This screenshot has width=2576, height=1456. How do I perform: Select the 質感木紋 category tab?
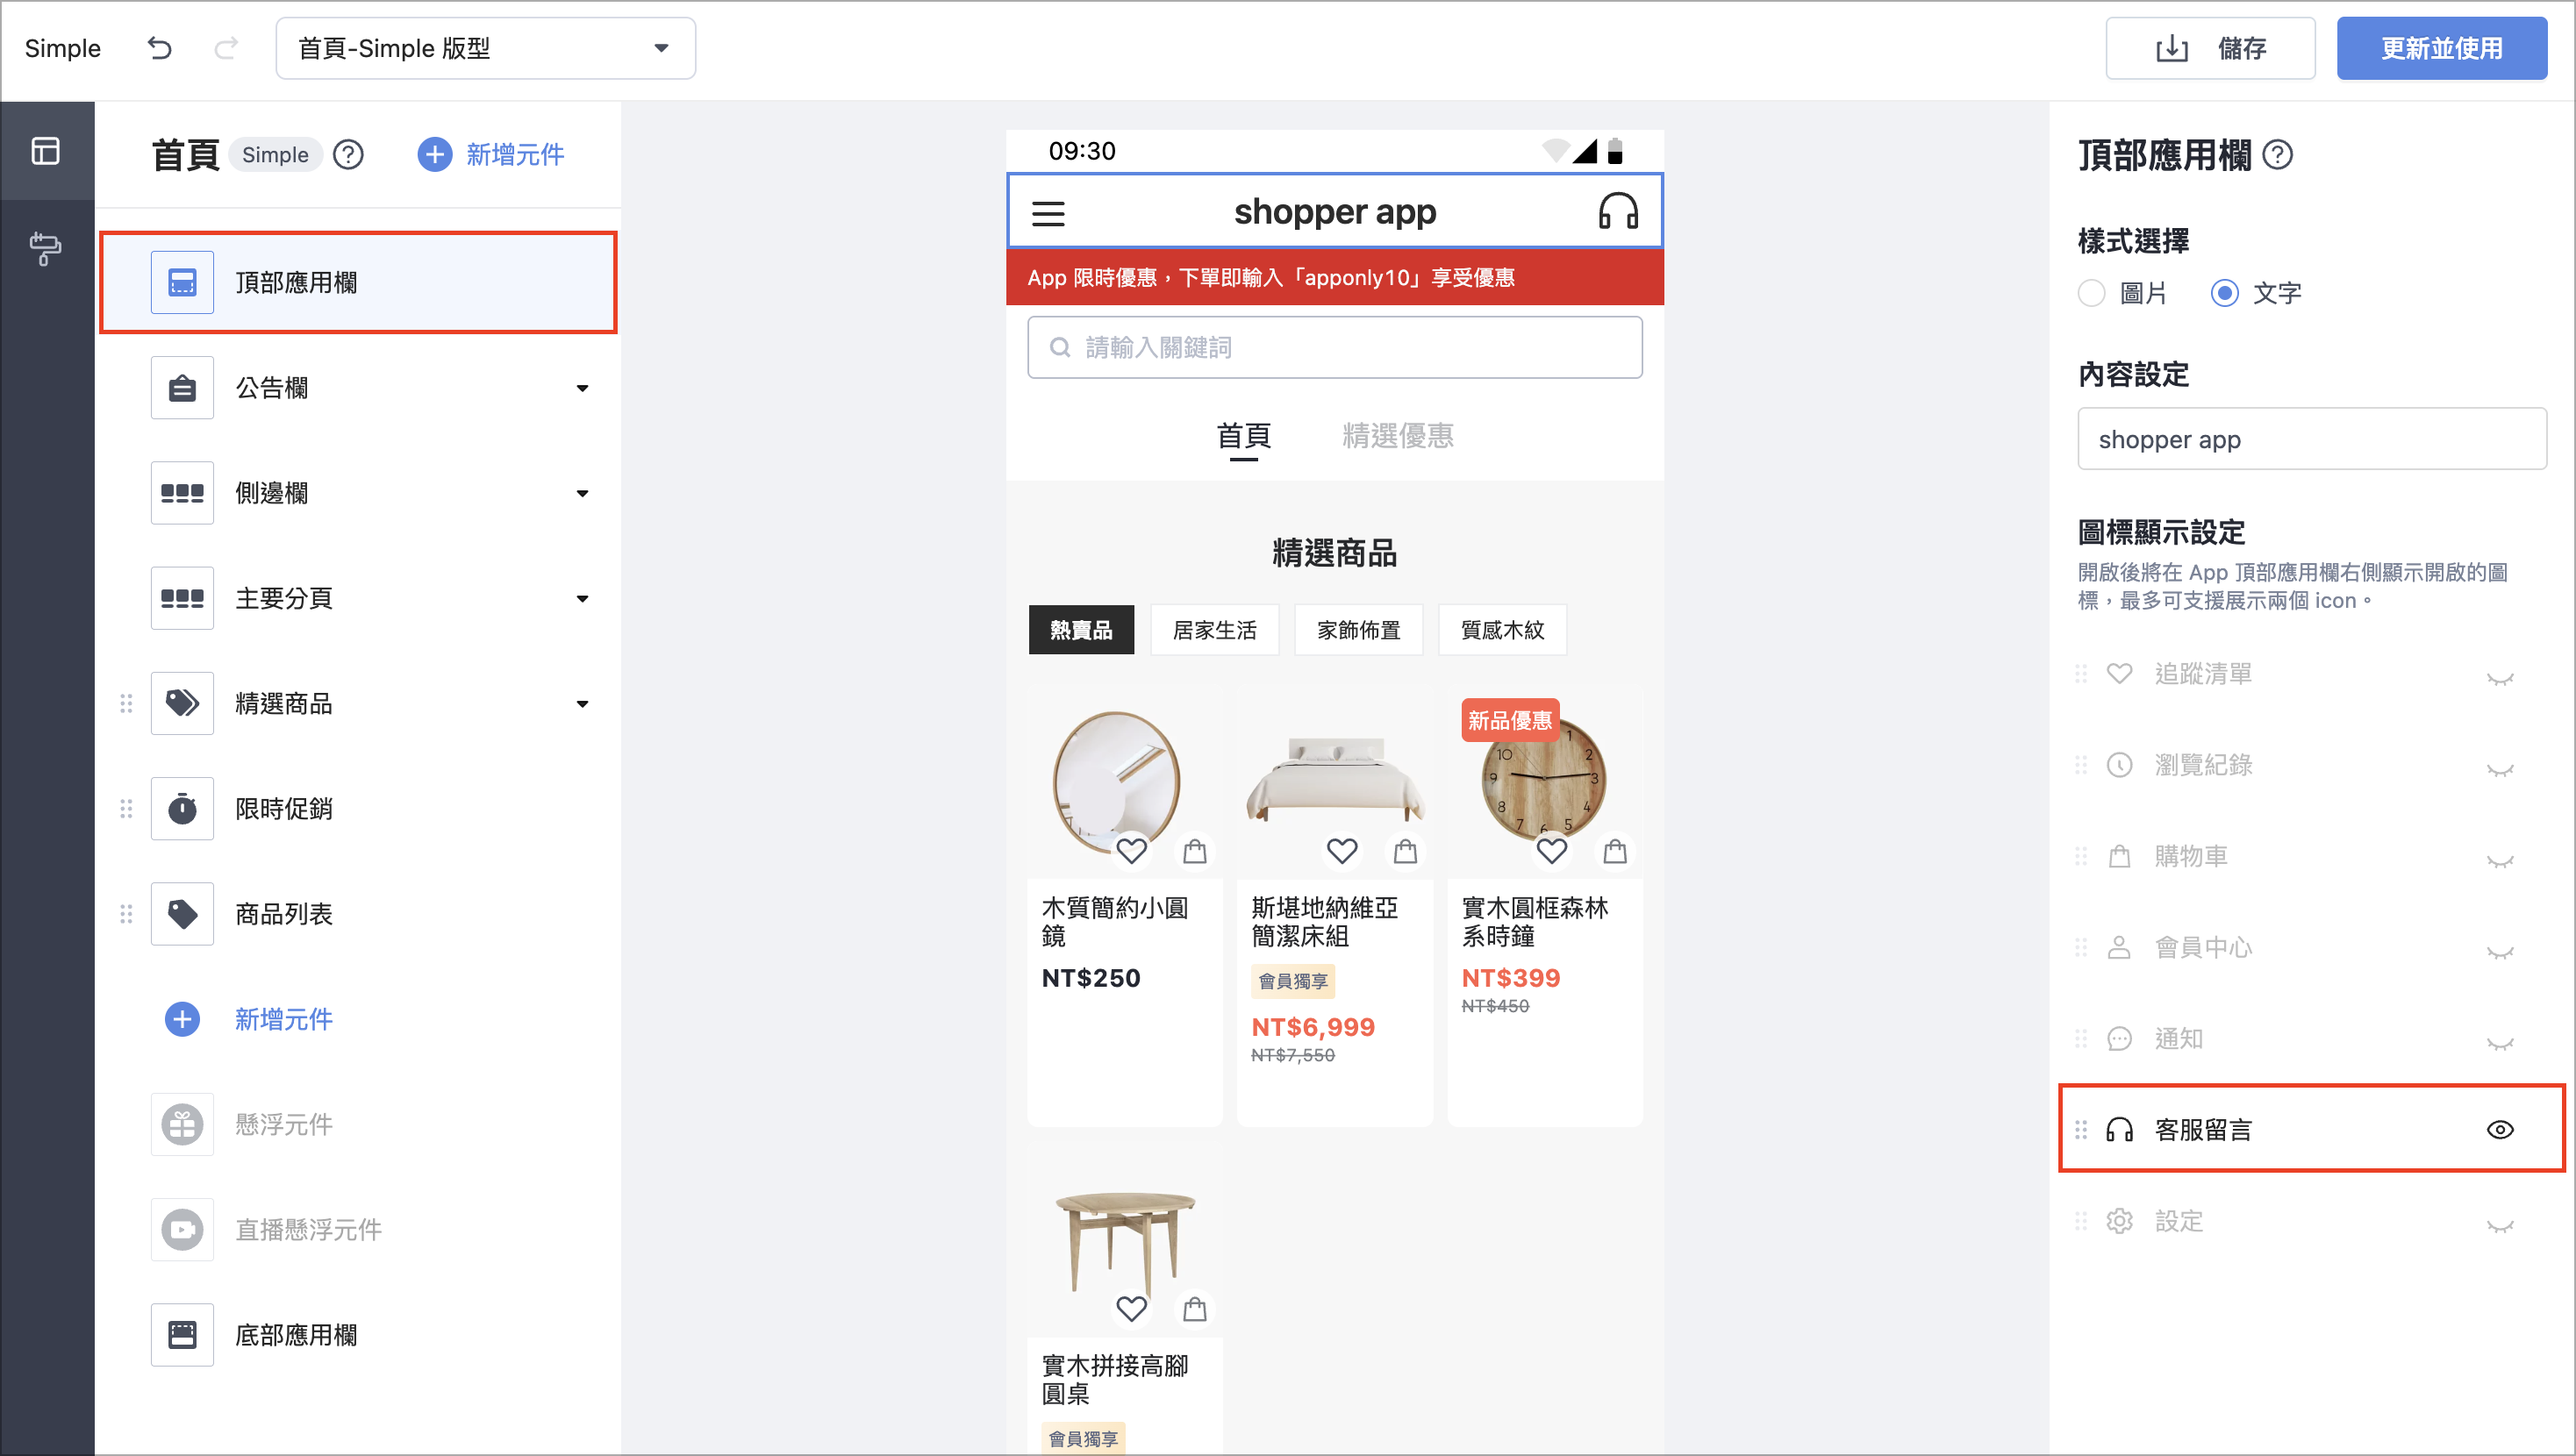pyautogui.click(x=1502, y=630)
